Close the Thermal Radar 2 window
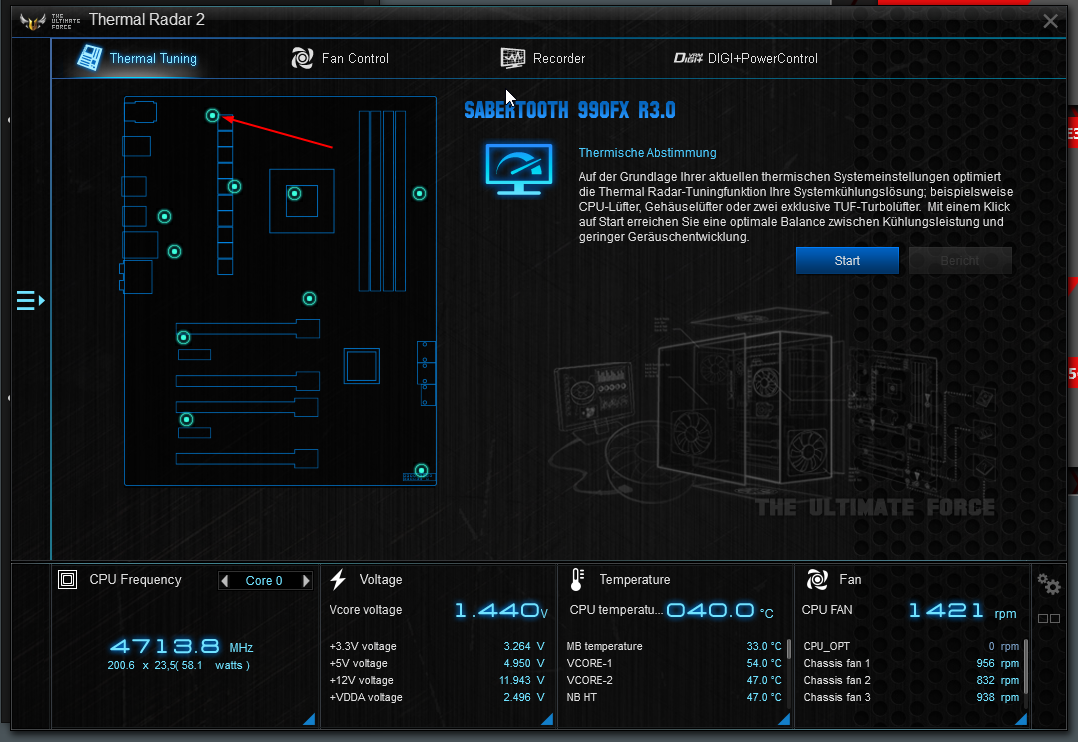The height and width of the screenshot is (742, 1078). coord(1050,21)
